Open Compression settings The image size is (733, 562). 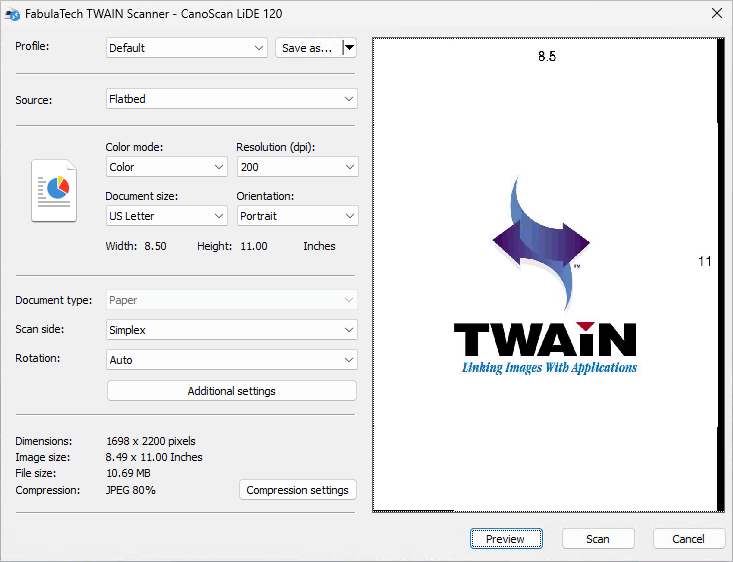[x=297, y=490]
